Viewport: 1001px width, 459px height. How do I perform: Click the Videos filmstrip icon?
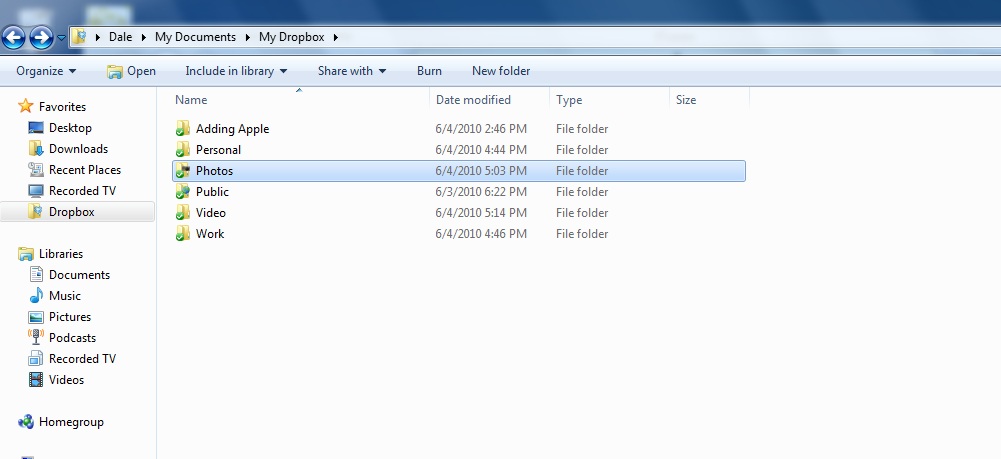pyautogui.click(x=36, y=380)
